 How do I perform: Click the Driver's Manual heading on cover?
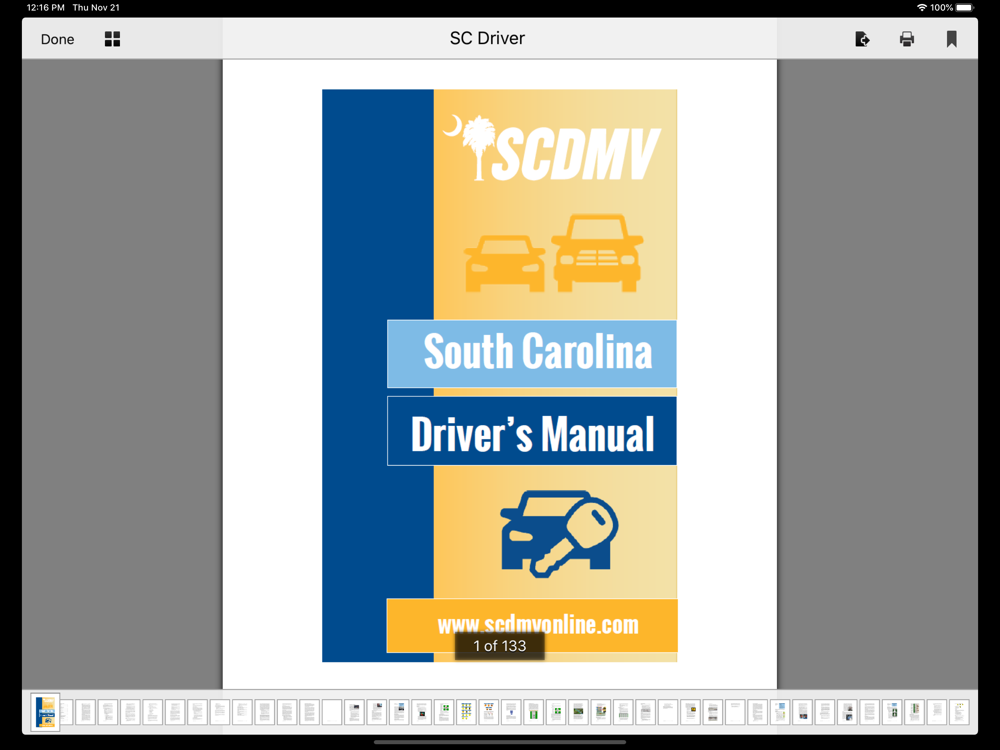[533, 434]
